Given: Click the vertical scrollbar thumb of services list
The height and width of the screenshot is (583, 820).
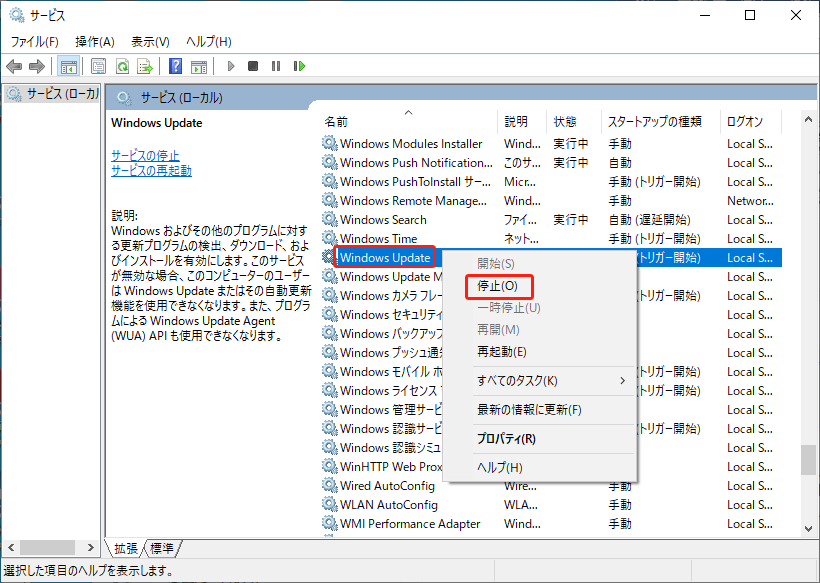Looking at the screenshot, I should pyautogui.click(x=808, y=460).
